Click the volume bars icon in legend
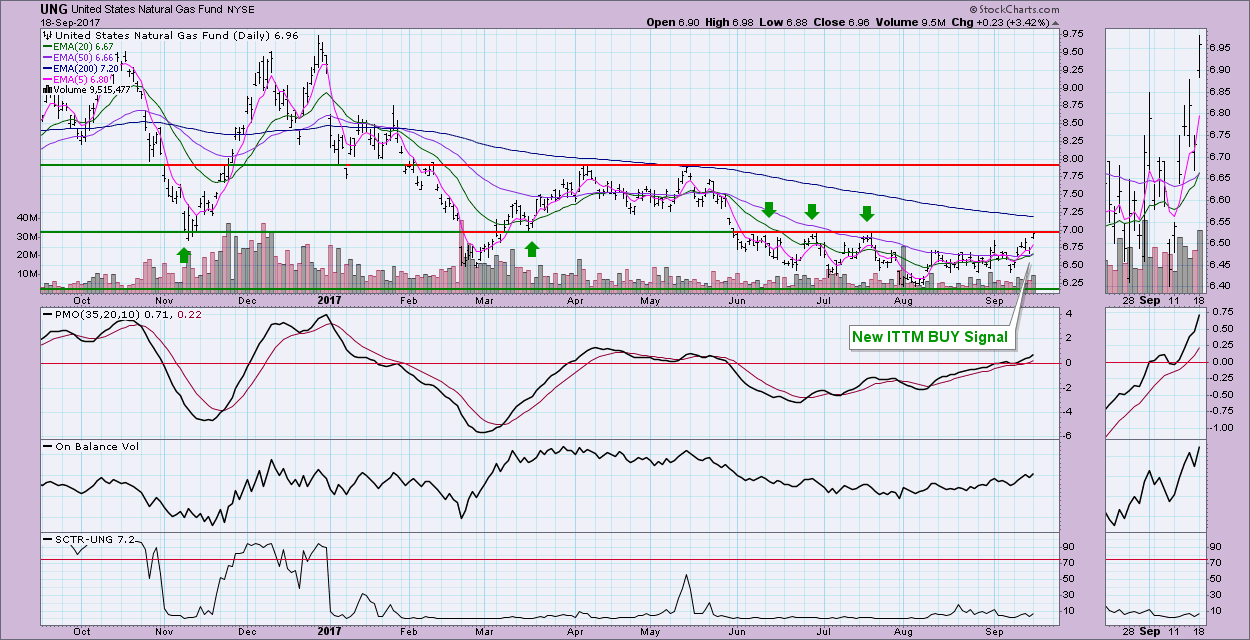This screenshot has width=1250, height=640. [x=46, y=90]
